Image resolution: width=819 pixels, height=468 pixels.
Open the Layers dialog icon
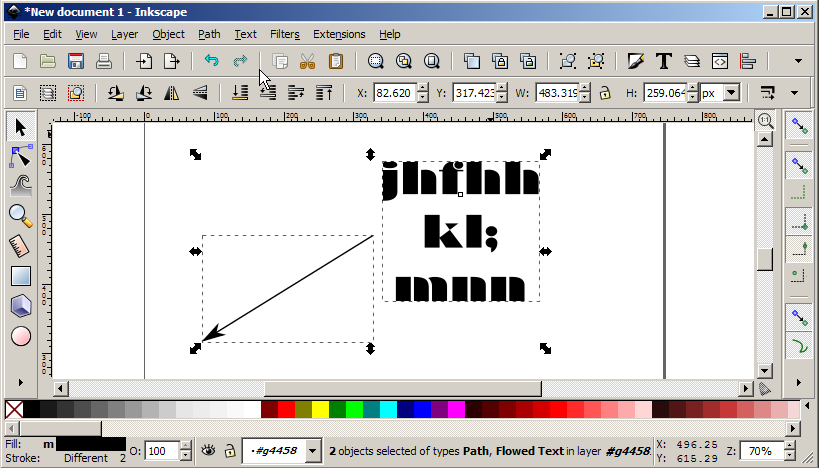click(x=692, y=61)
